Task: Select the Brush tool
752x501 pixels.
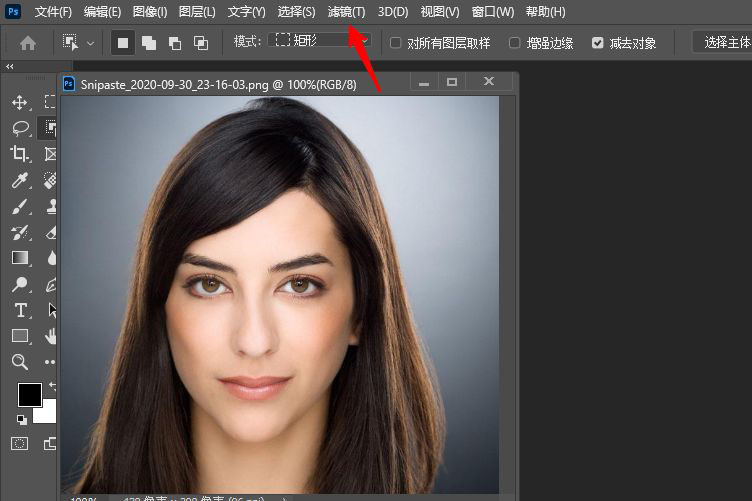Action: coord(20,206)
